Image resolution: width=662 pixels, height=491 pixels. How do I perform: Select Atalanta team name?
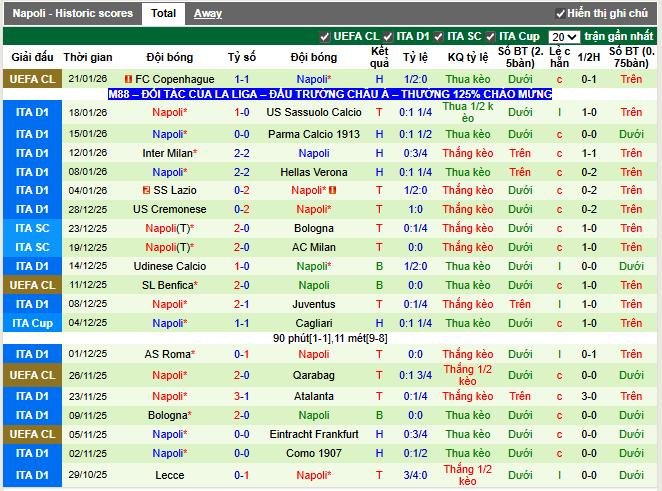(314, 396)
